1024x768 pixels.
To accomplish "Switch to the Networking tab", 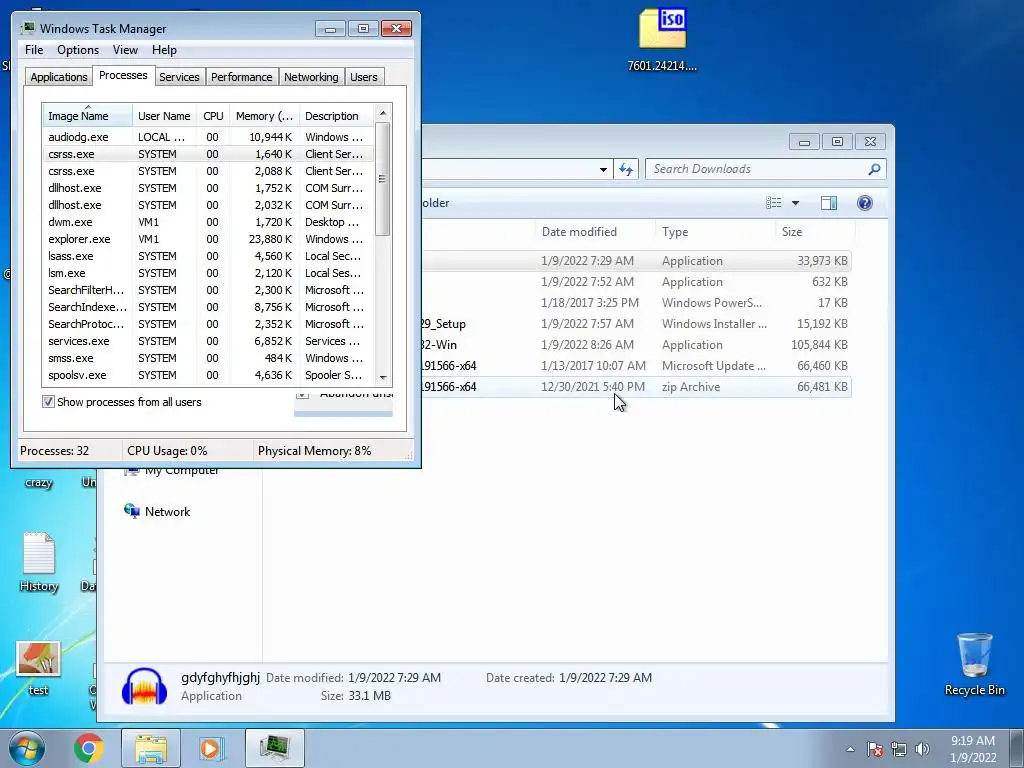I will [x=311, y=77].
